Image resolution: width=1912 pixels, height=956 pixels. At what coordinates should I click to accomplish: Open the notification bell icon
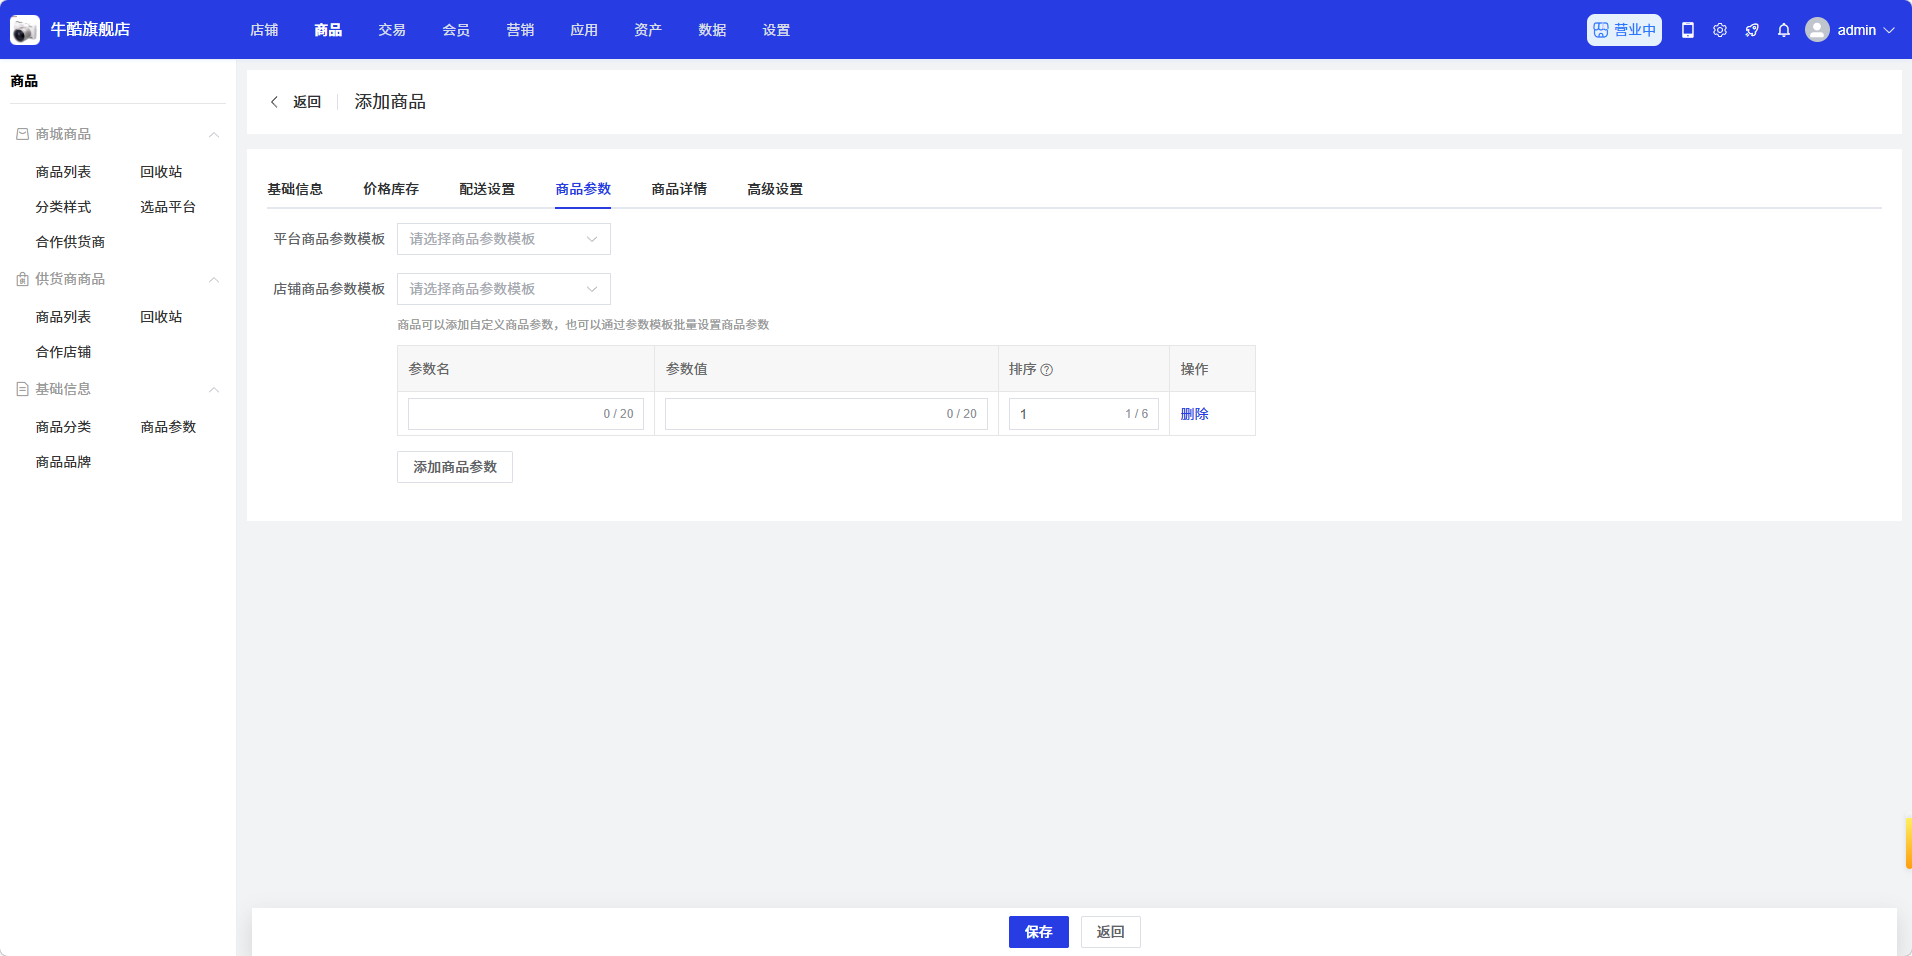click(1784, 30)
